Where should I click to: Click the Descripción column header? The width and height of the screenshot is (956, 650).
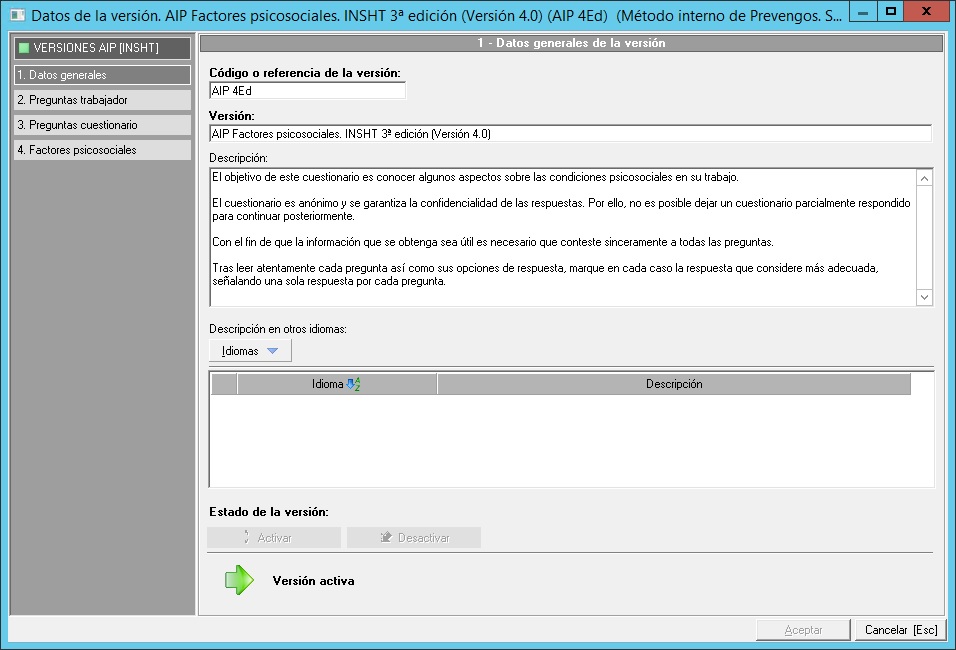click(674, 385)
